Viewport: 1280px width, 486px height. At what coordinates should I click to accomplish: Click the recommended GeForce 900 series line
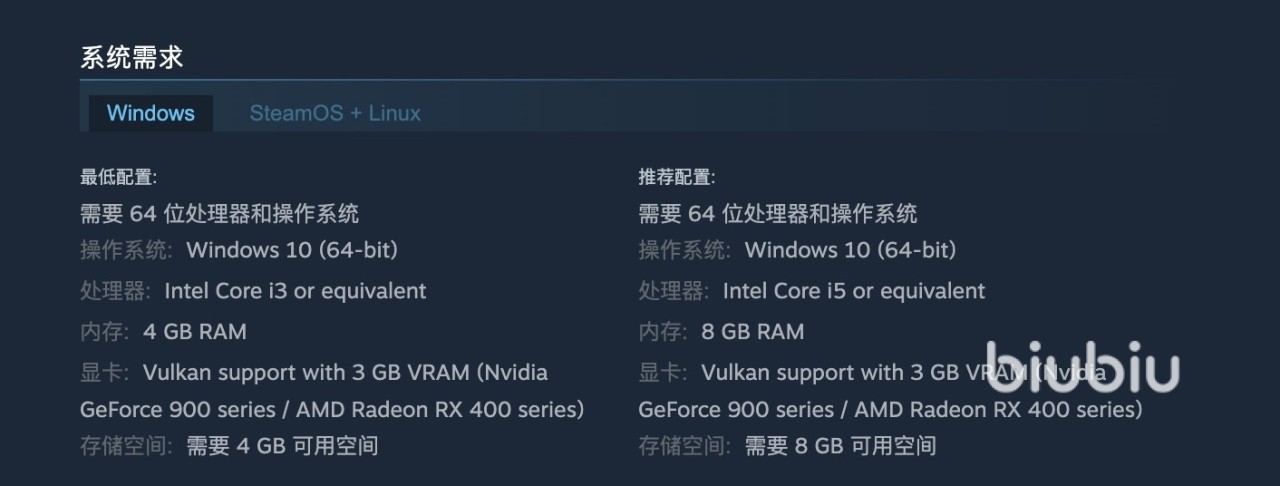[x=890, y=409]
